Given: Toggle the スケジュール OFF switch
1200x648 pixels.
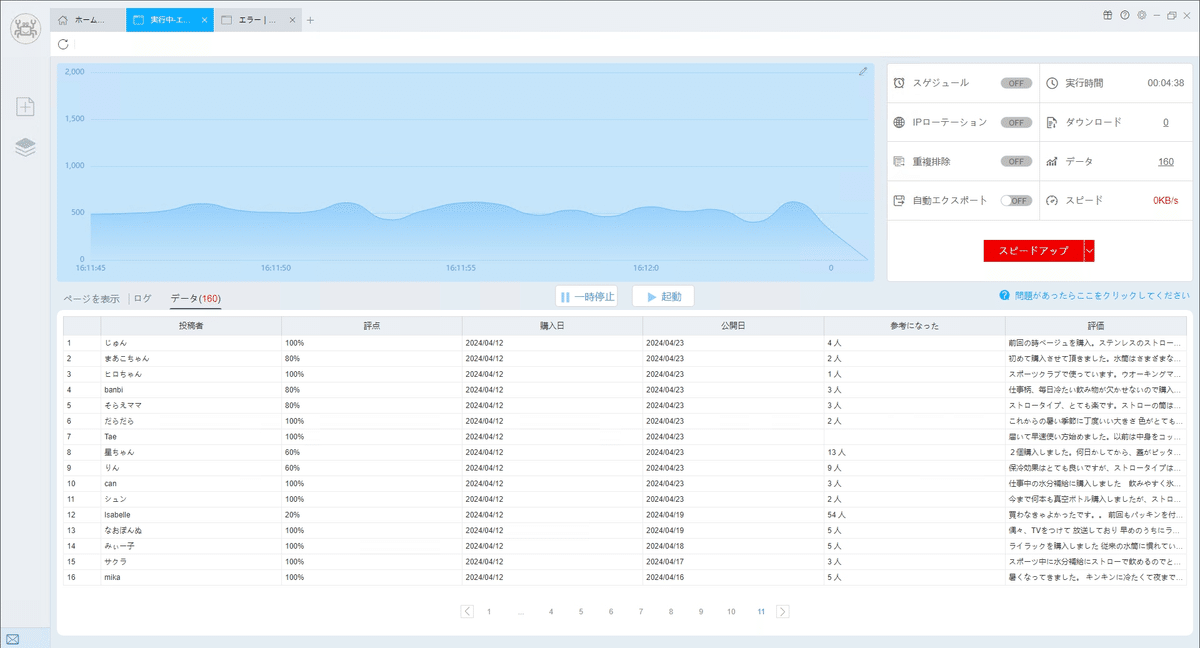Looking at the screenshot, I should tap(1016, 83).
